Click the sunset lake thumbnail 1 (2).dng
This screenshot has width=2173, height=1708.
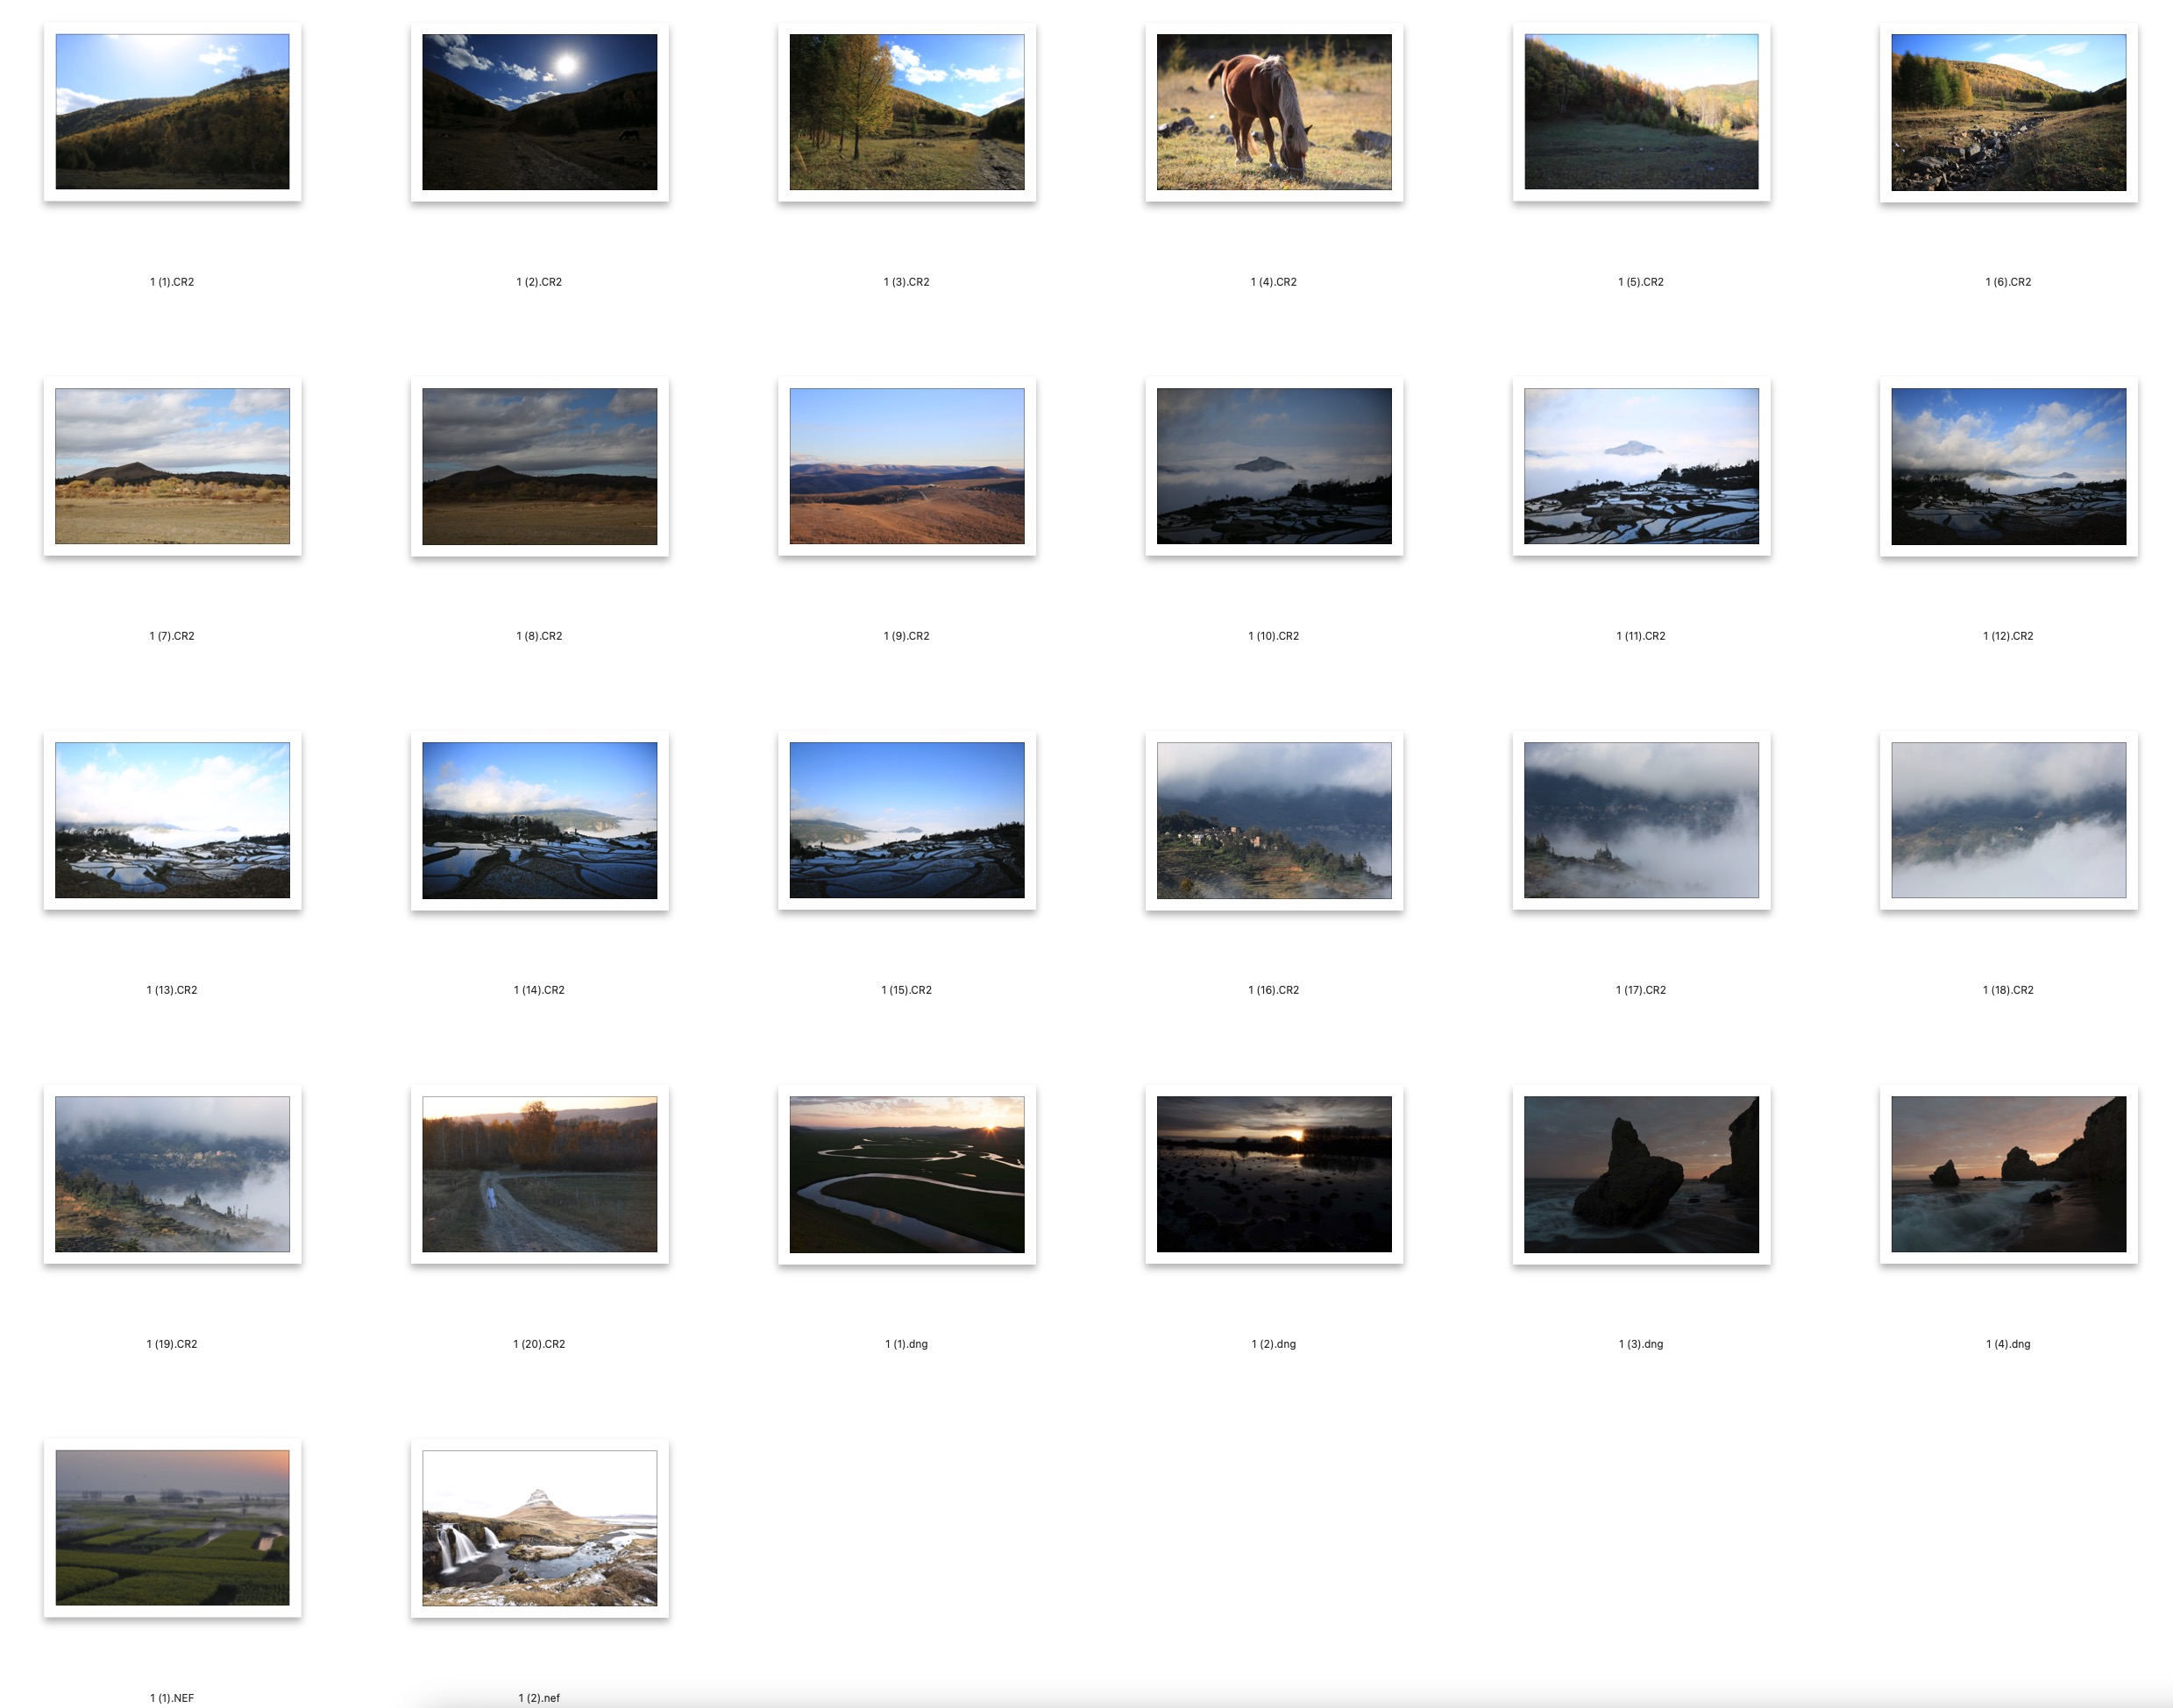1273,1174
